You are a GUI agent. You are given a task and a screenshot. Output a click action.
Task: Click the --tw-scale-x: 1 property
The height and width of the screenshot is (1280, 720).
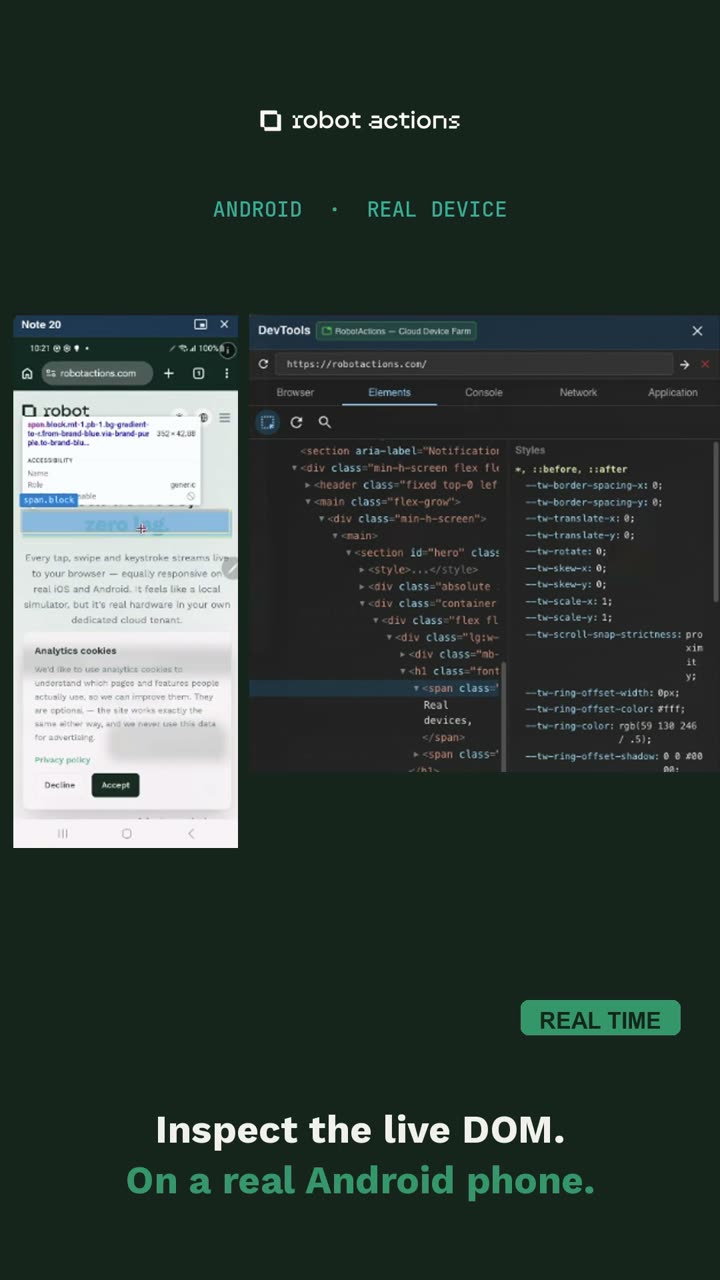coord(568,602)
